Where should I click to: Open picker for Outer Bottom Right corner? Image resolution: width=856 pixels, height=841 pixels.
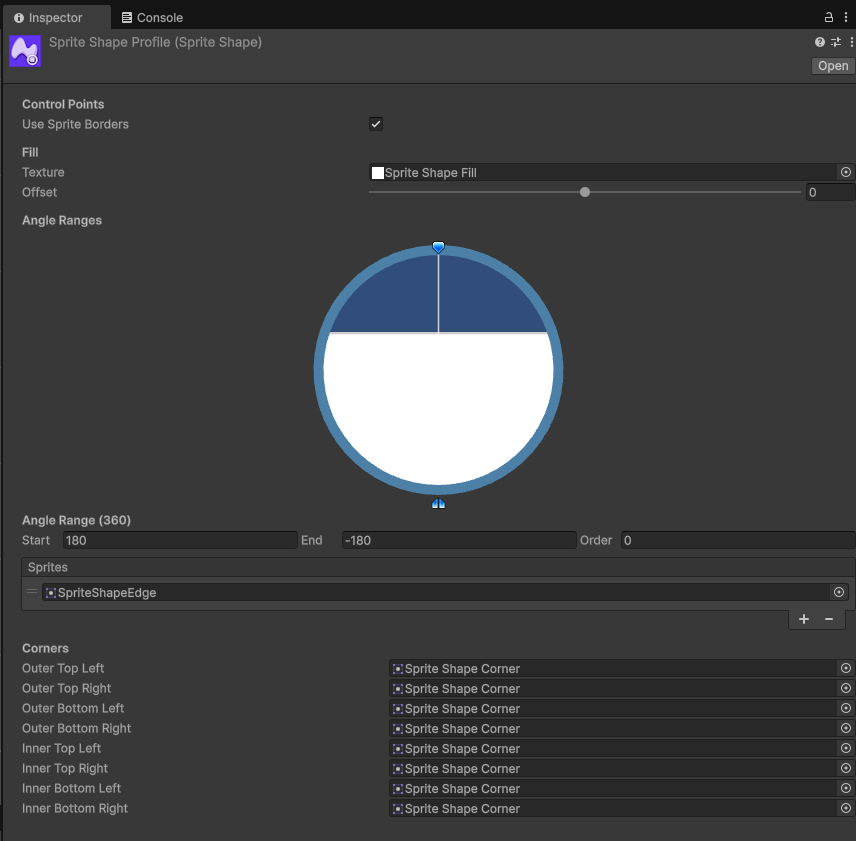coord(846,729)
